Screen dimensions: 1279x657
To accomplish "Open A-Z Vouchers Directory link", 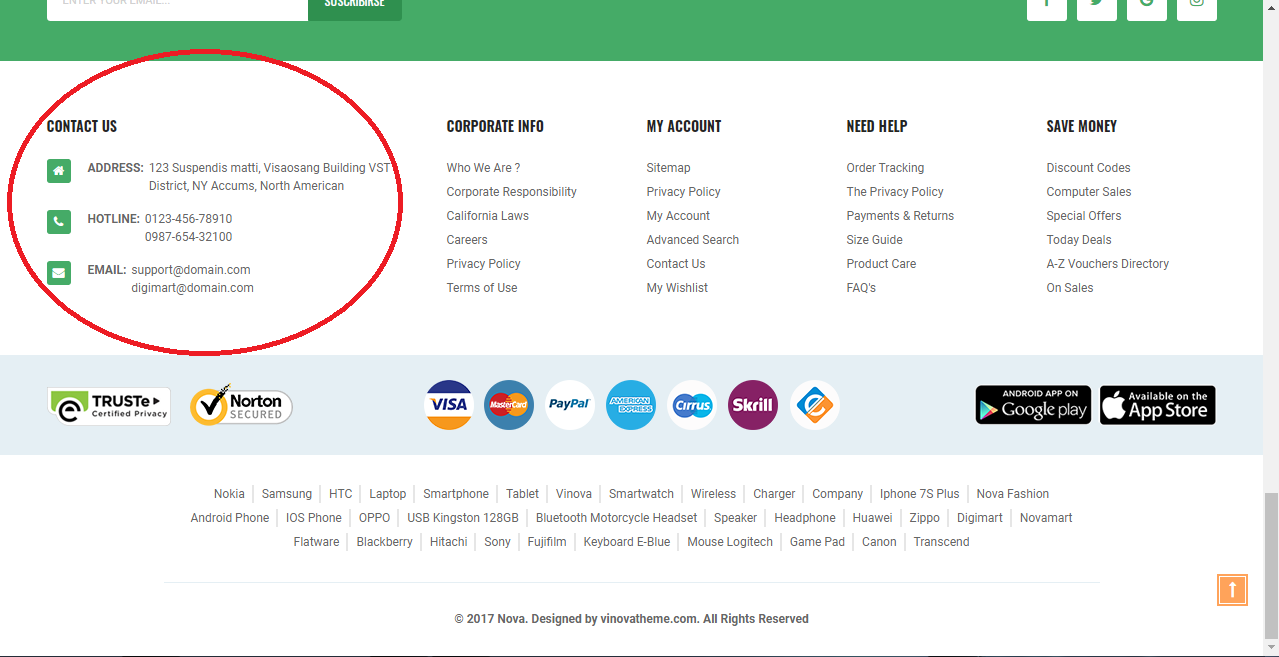I will click(1108, 264).
